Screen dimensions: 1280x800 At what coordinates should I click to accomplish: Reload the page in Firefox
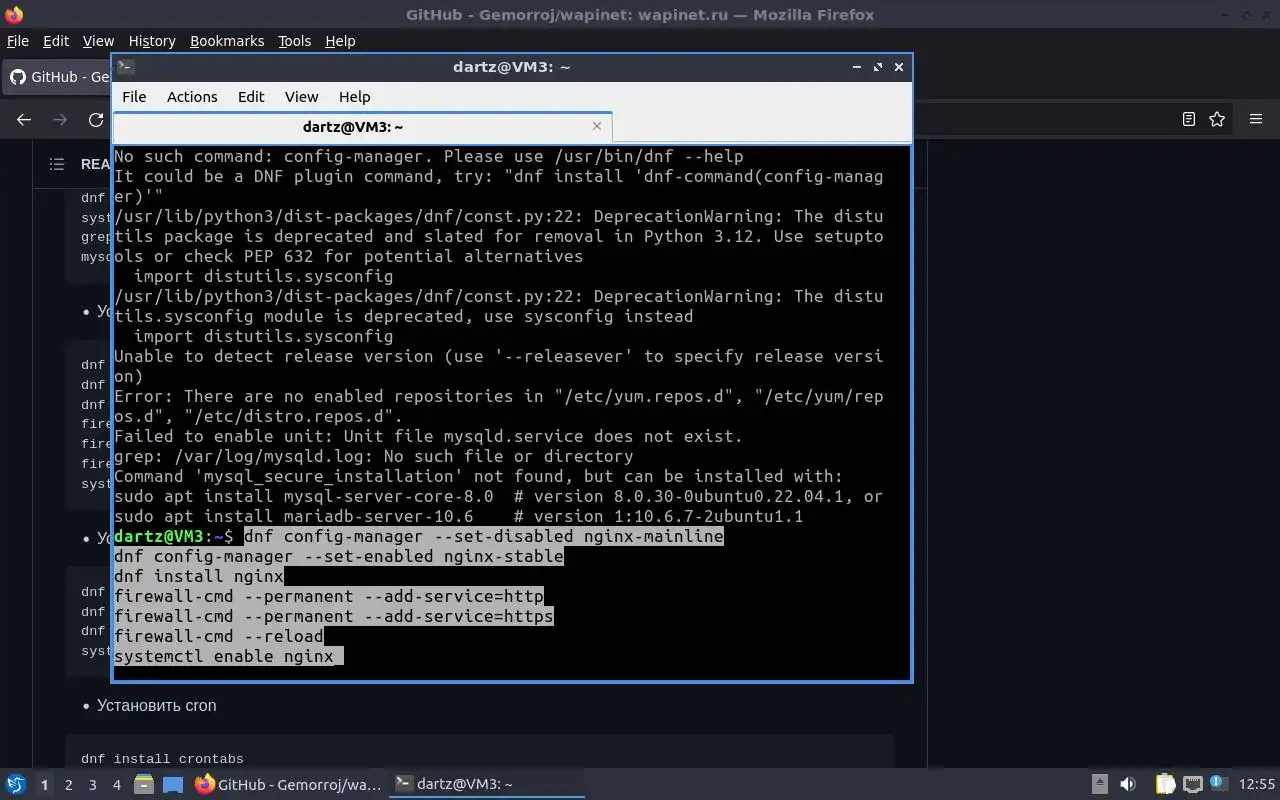coord(96,119)
